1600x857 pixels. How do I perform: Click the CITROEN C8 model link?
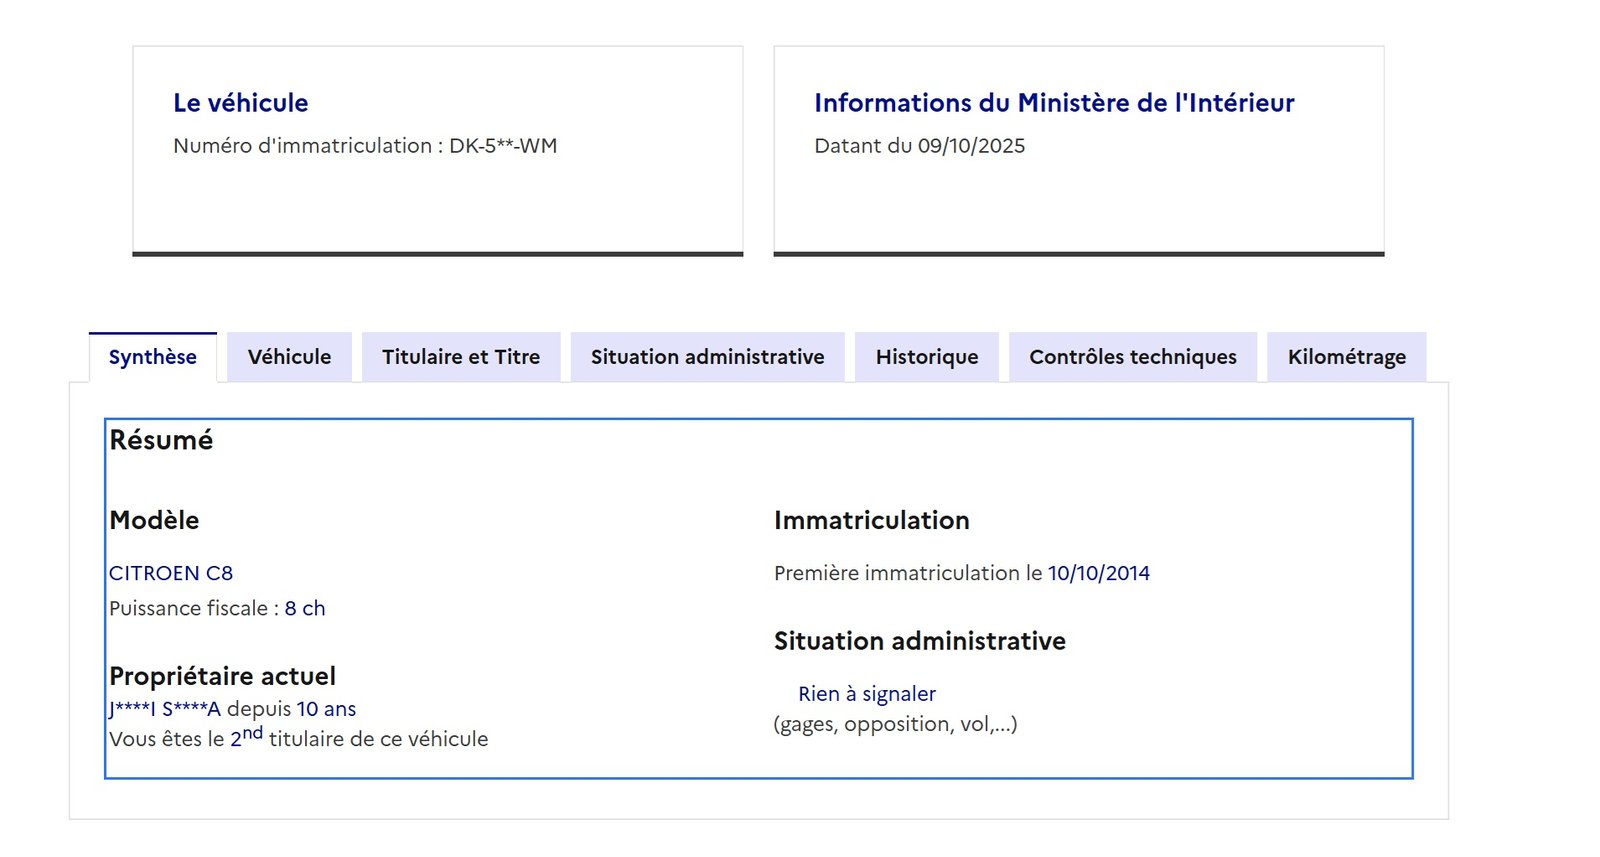tap(171, 573)
